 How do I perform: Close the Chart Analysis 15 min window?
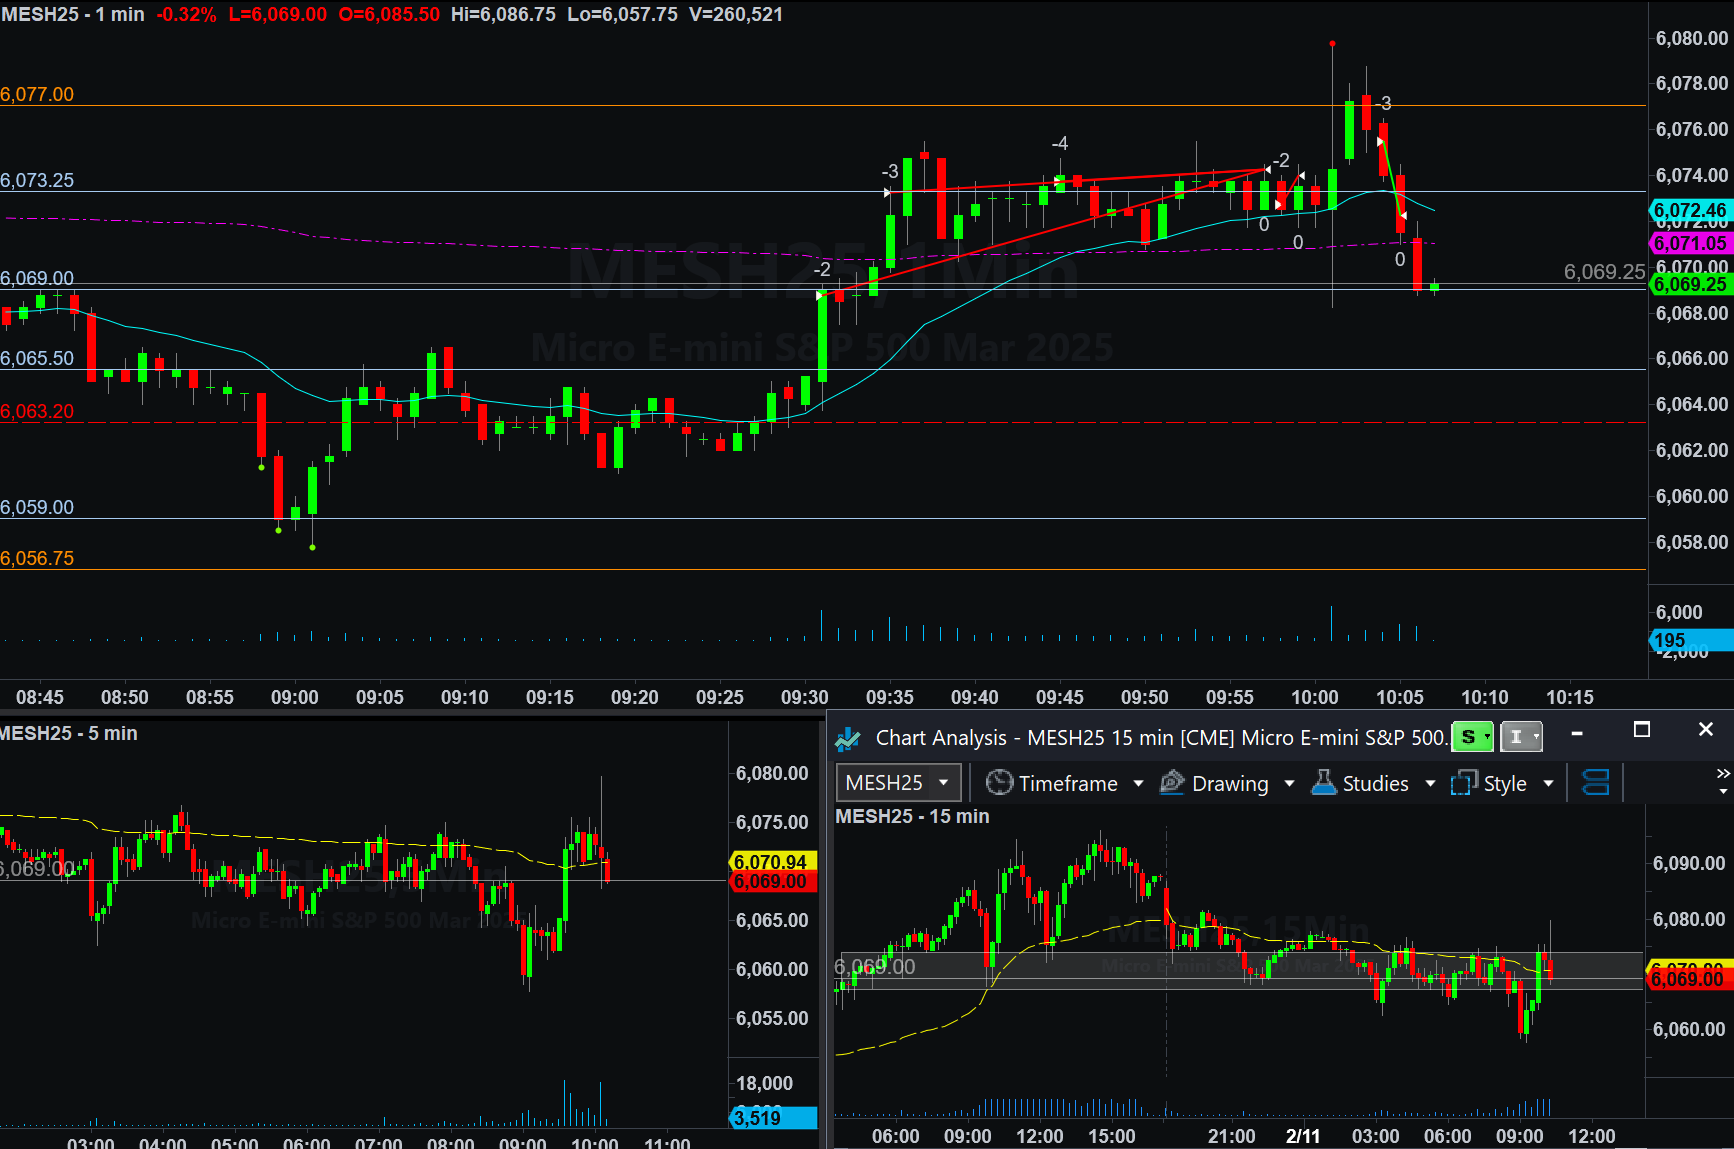click(x=1706, y=730)
